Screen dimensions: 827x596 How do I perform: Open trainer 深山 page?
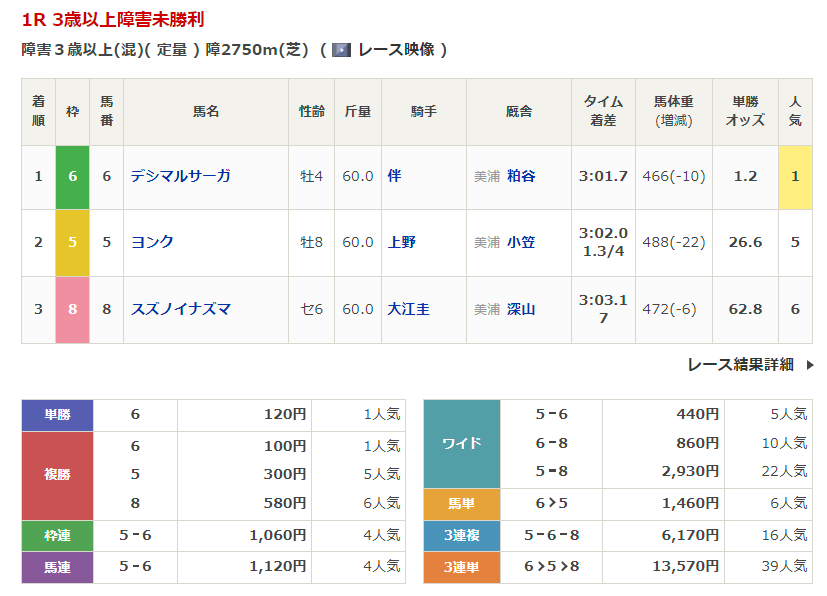click(x=520, y=309)
